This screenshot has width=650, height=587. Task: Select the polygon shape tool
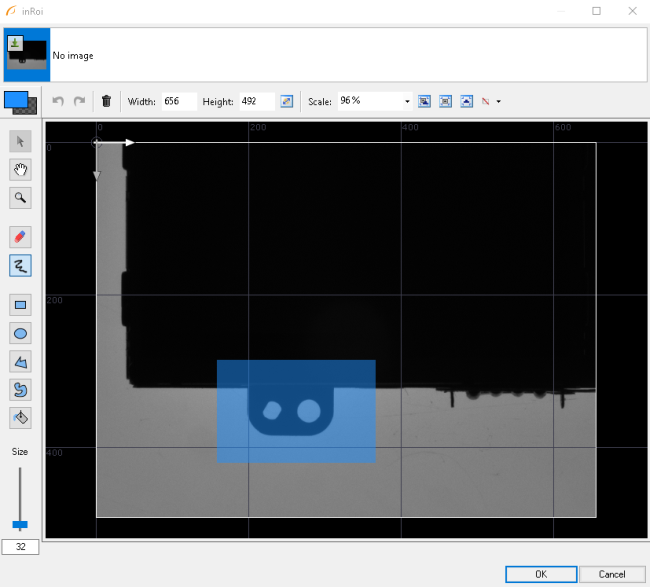[20, 360]
